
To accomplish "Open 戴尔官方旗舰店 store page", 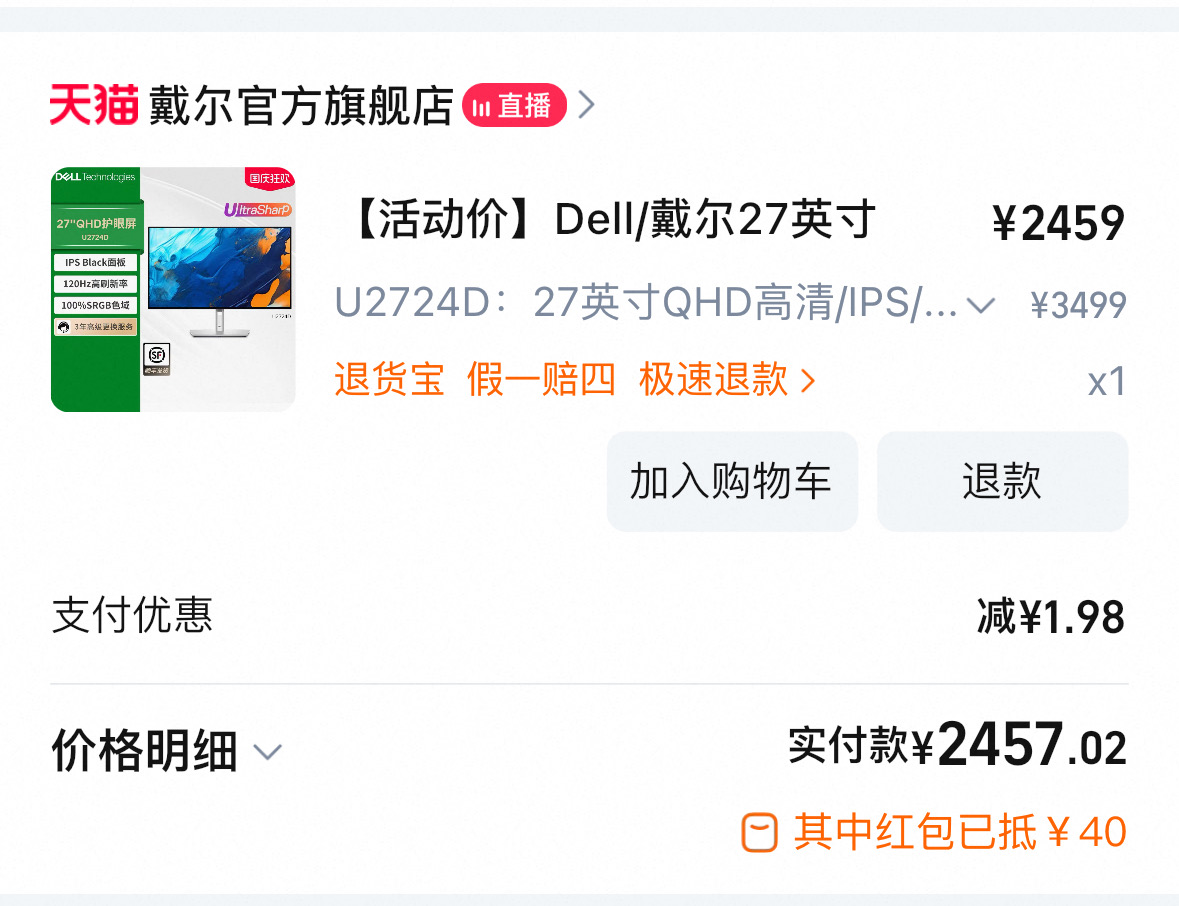I will (x=301, y=105).
